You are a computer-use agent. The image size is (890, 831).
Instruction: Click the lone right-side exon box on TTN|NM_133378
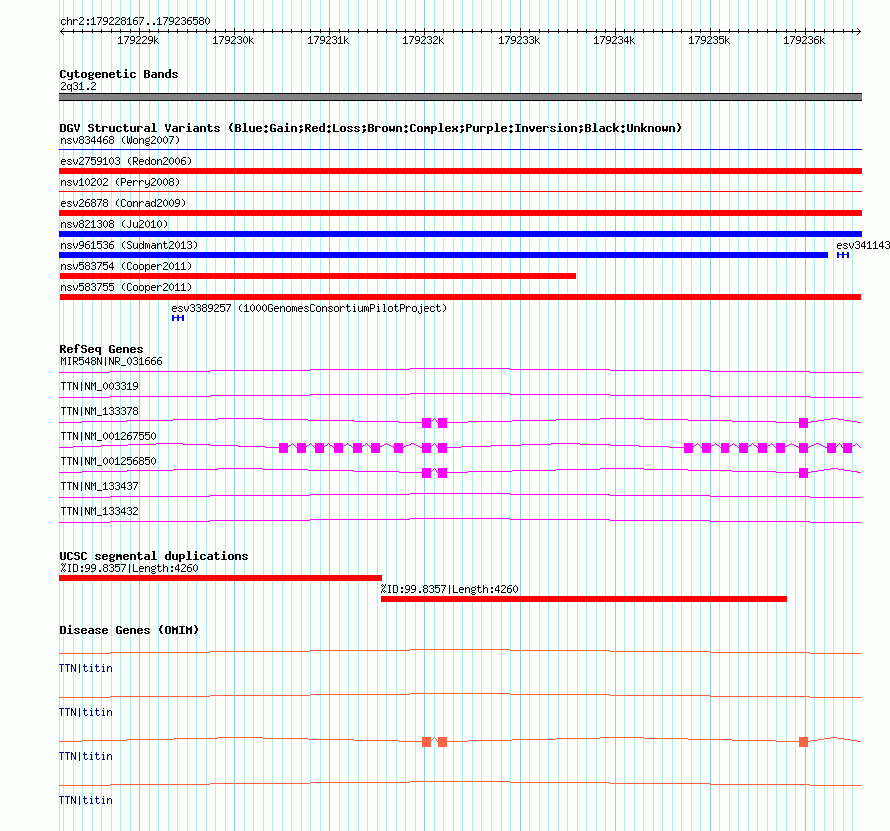[x=803, y=423]
